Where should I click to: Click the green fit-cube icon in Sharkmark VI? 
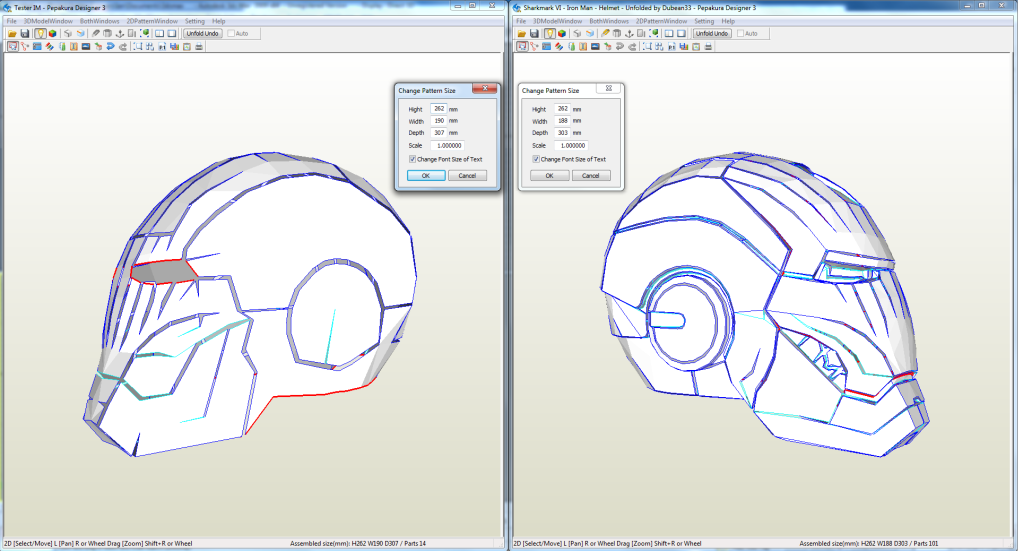(654, 33)
